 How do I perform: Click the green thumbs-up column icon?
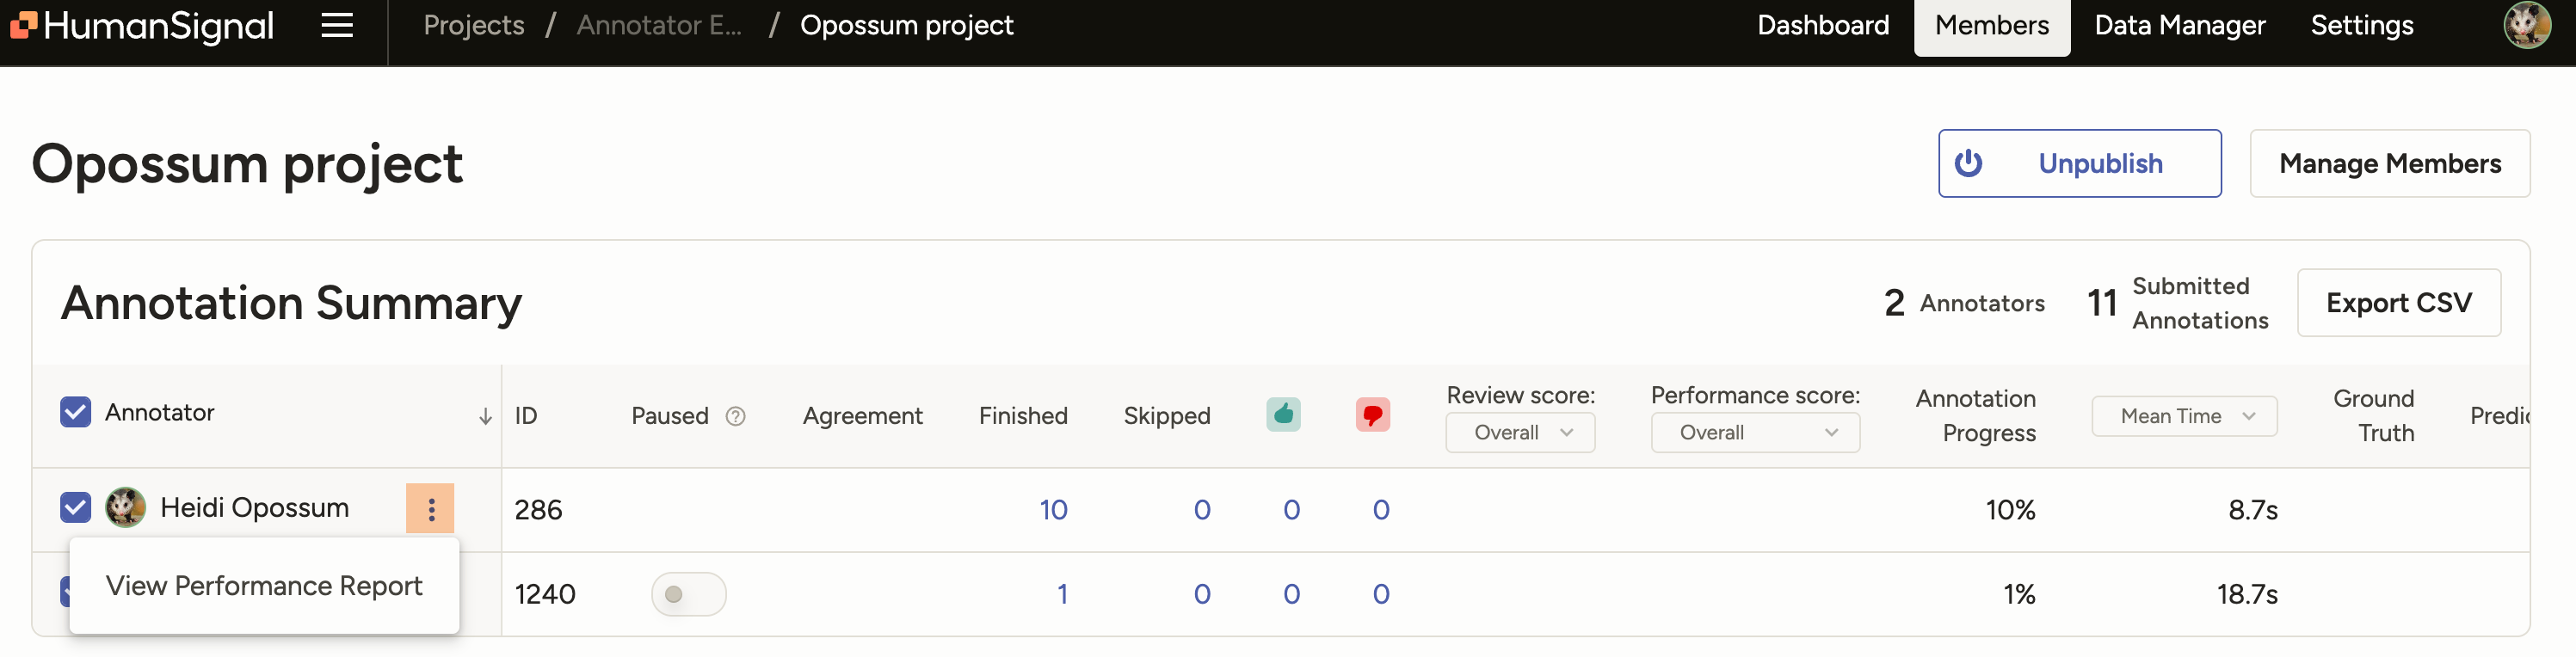1283,414
